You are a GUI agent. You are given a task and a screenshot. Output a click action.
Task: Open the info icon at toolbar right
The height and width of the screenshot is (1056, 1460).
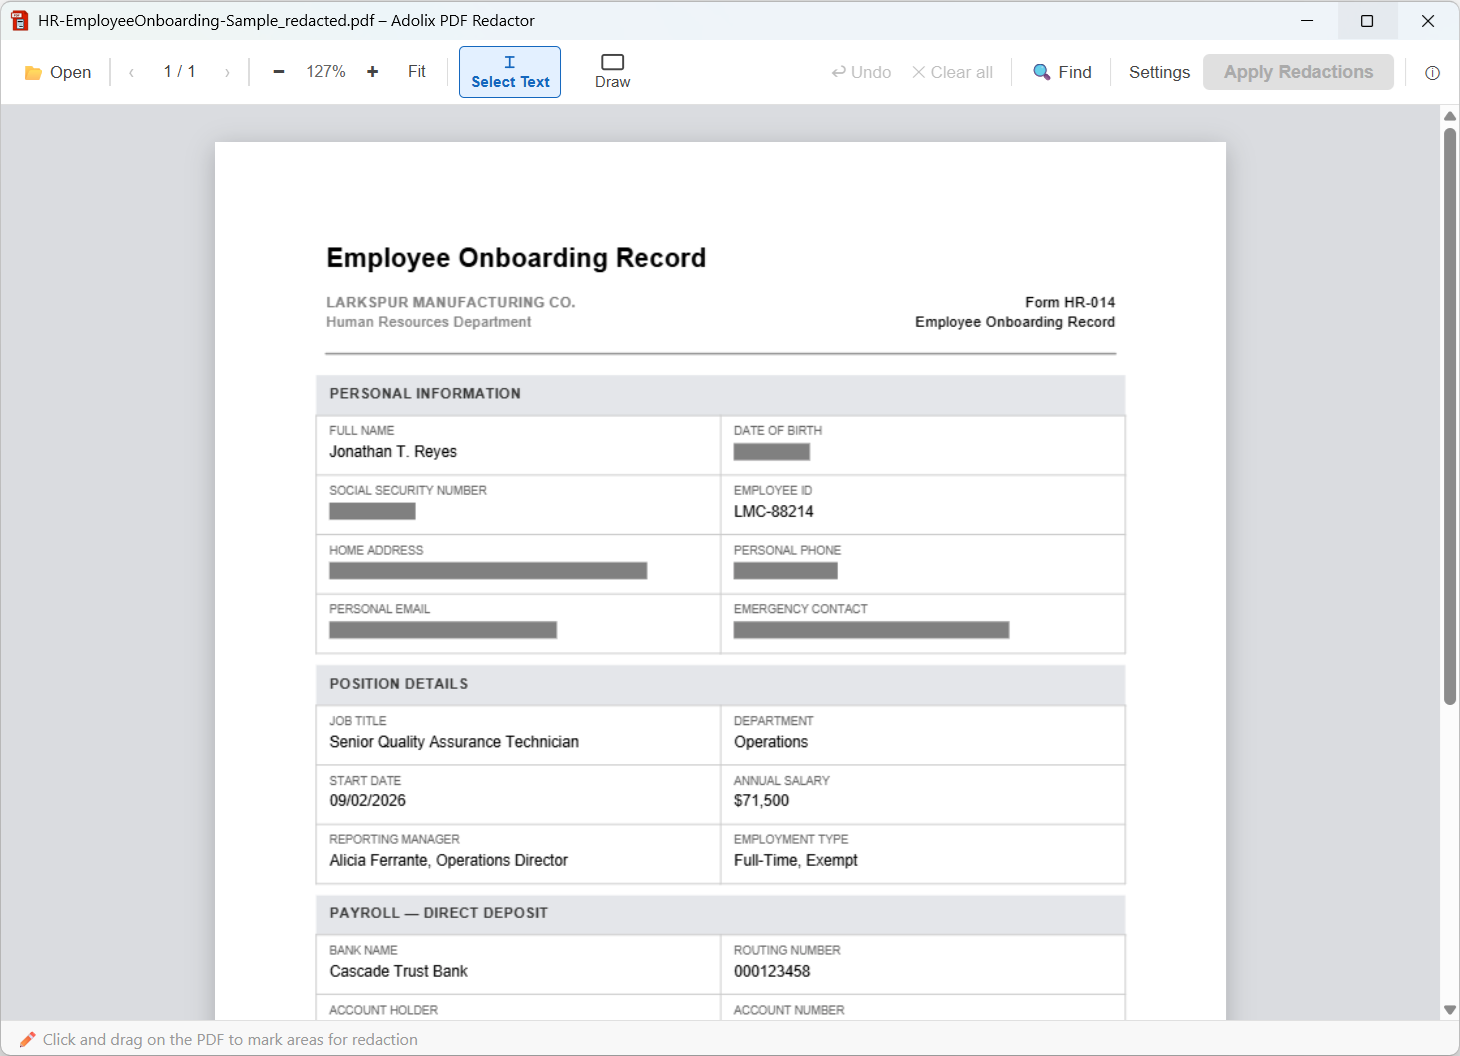(x=1432, y=72)
